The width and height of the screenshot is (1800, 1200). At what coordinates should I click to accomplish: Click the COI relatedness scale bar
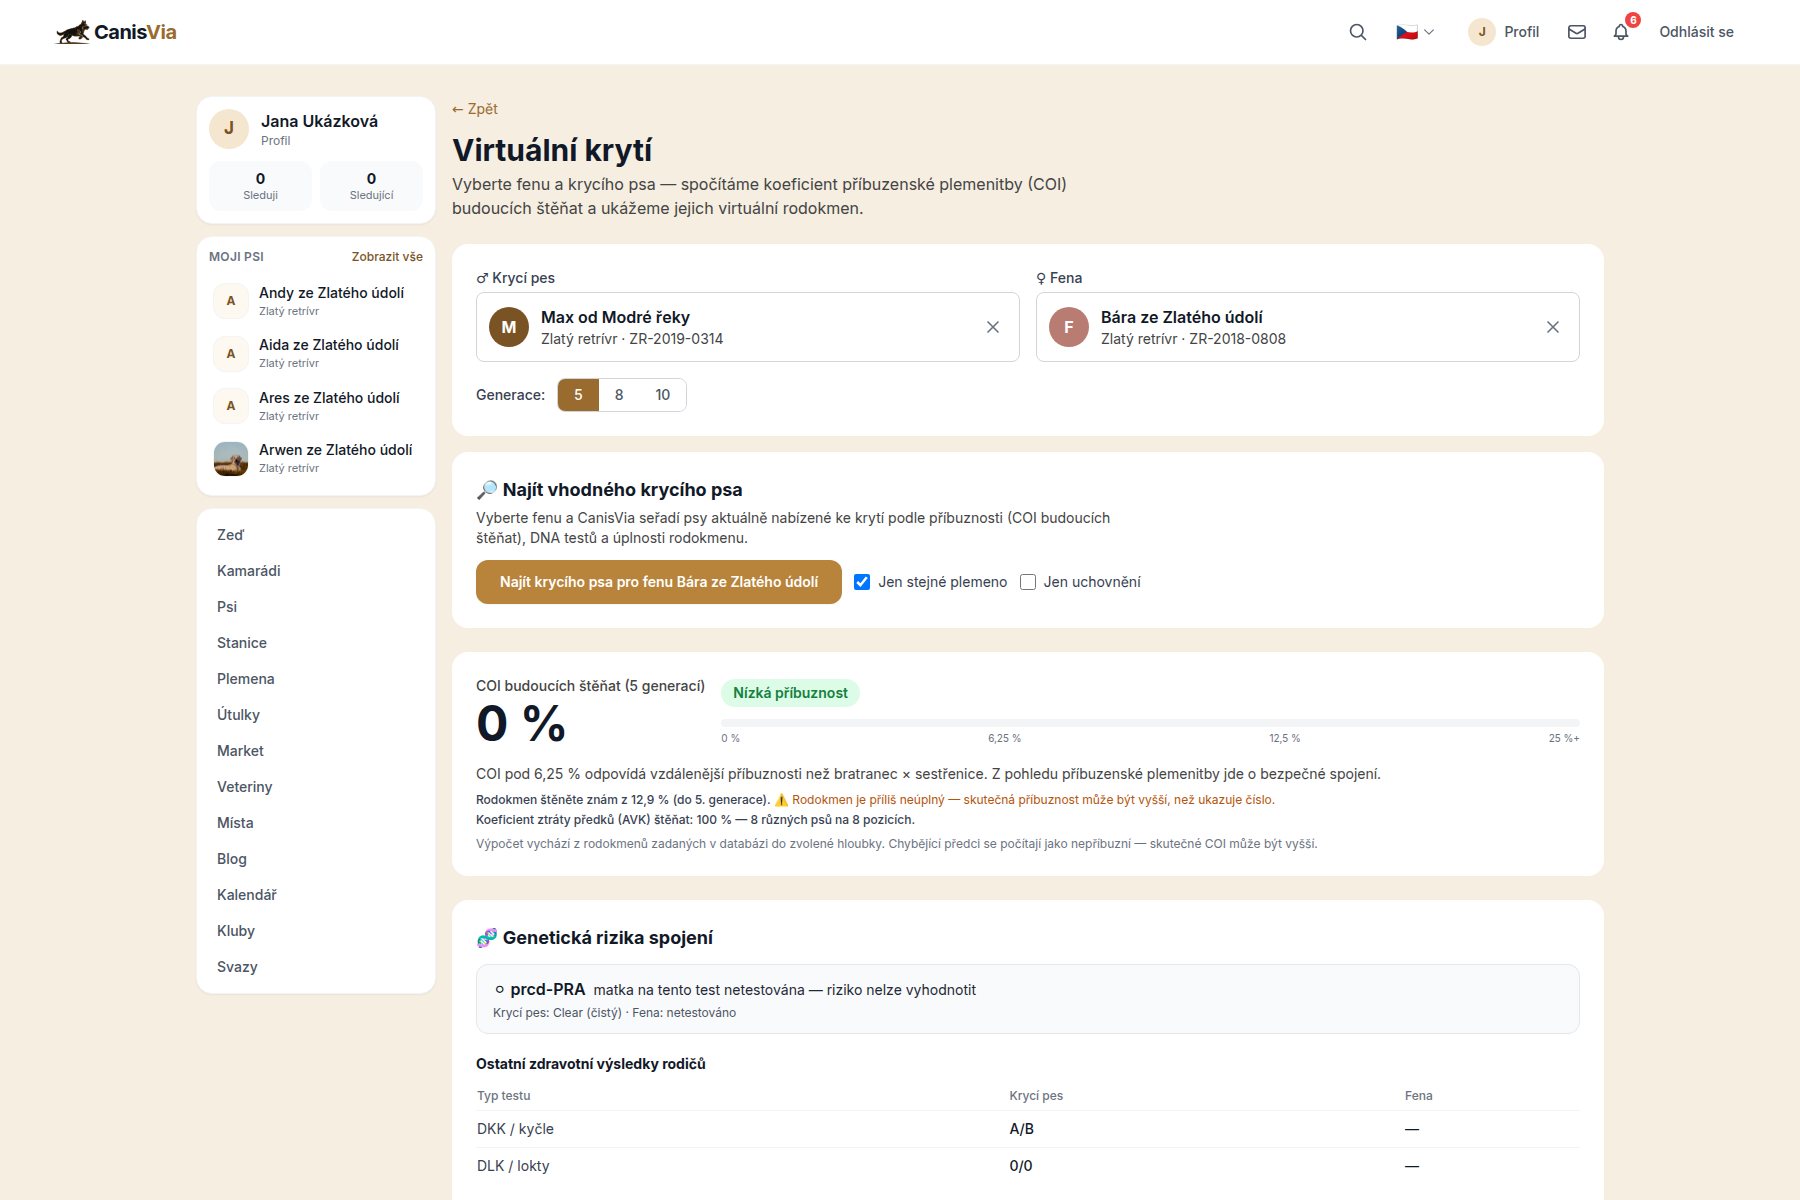click(x=1150, y=722)
